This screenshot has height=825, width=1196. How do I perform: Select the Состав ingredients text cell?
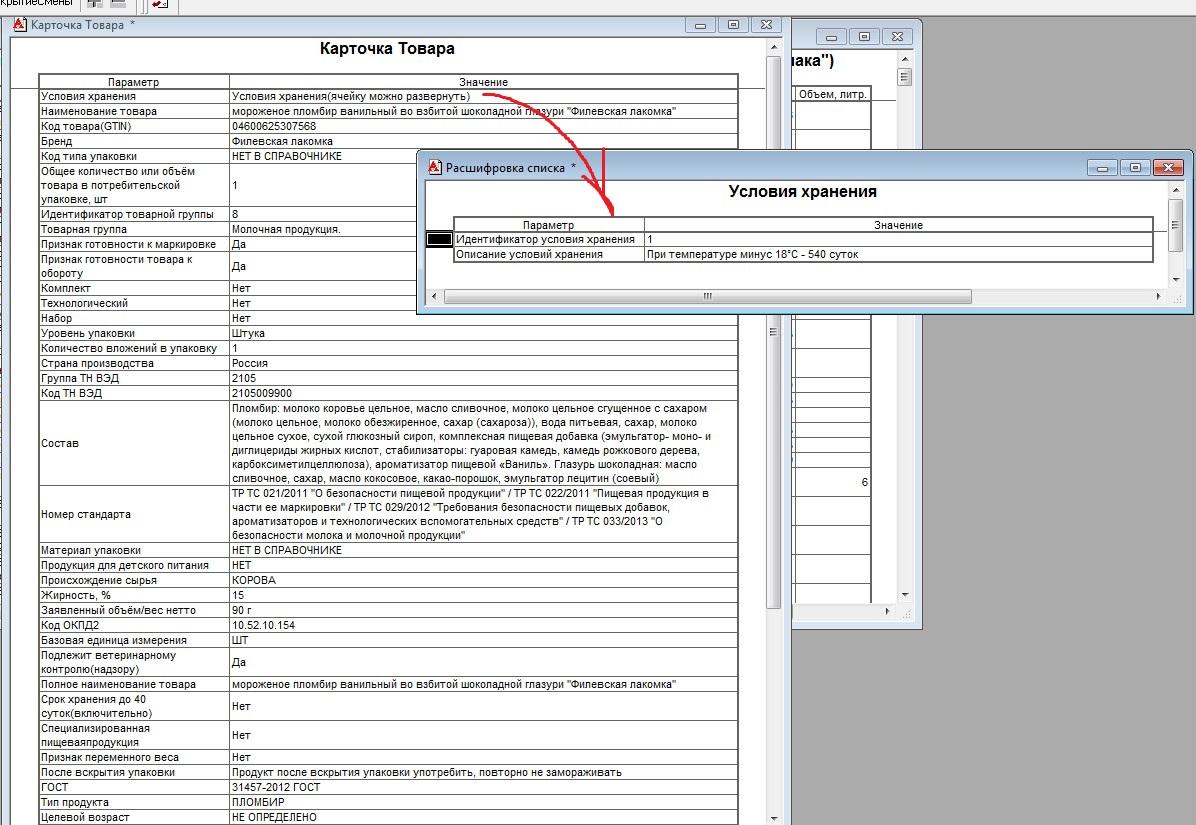pyautogui.click(x=470, y=443)
